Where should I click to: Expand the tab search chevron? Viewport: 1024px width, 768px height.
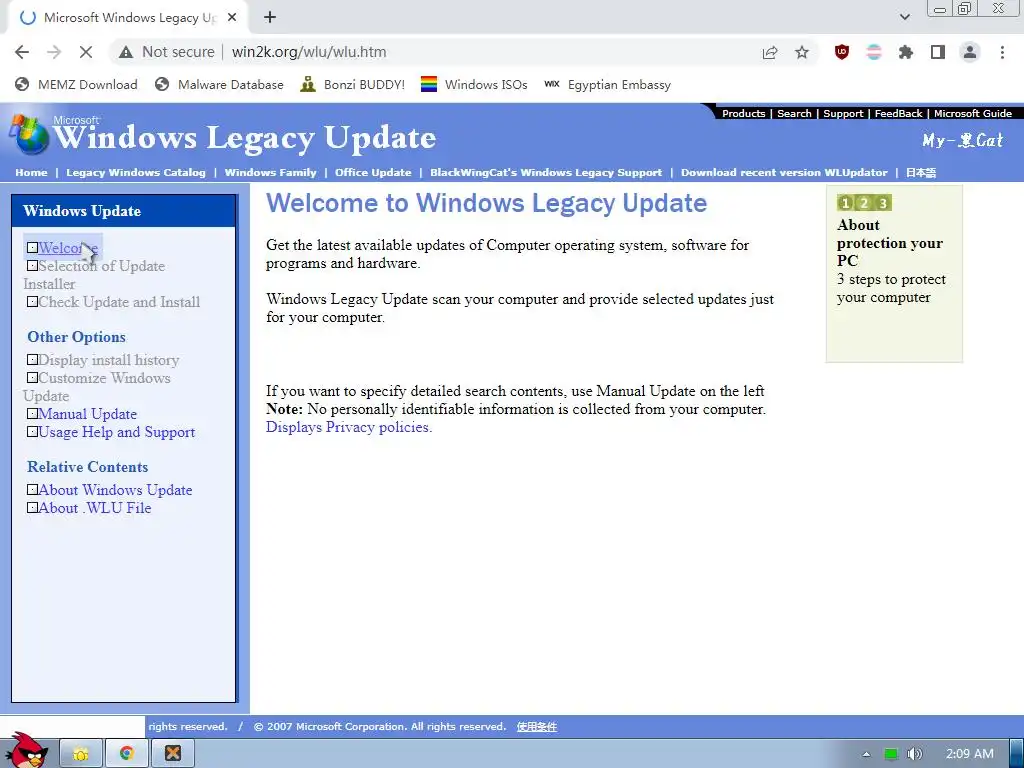coord(904,17)
